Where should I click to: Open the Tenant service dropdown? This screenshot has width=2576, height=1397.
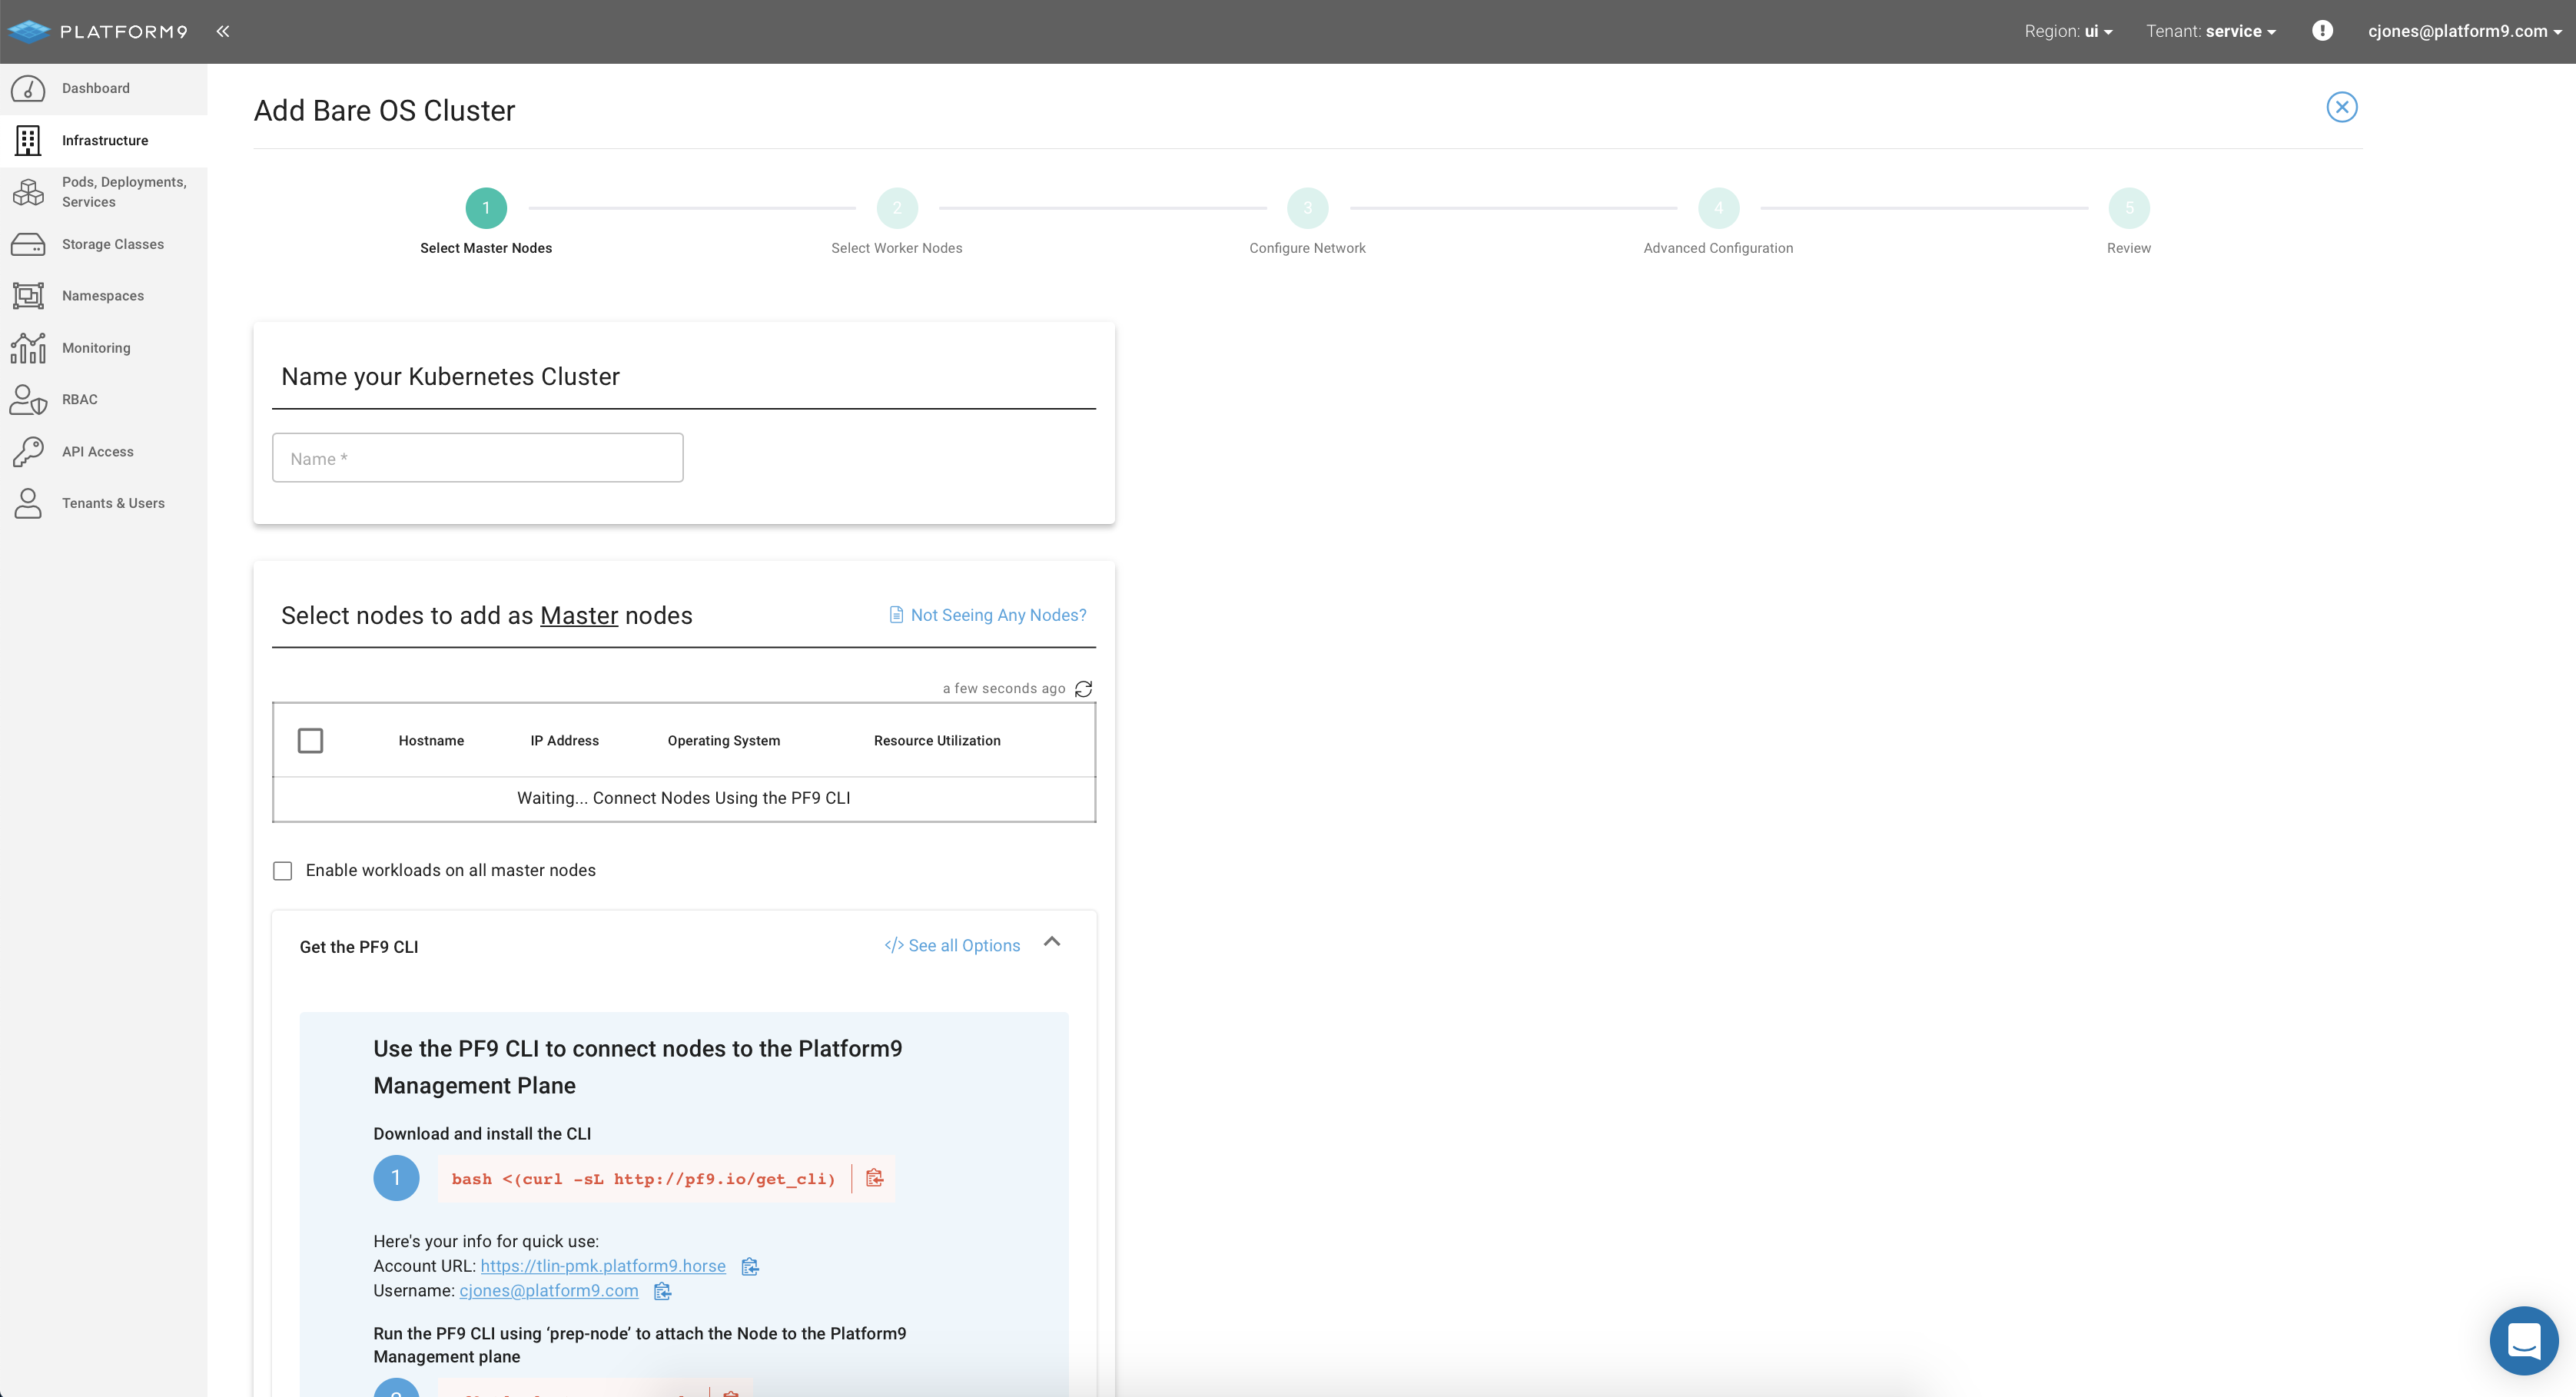point(2210,31)
